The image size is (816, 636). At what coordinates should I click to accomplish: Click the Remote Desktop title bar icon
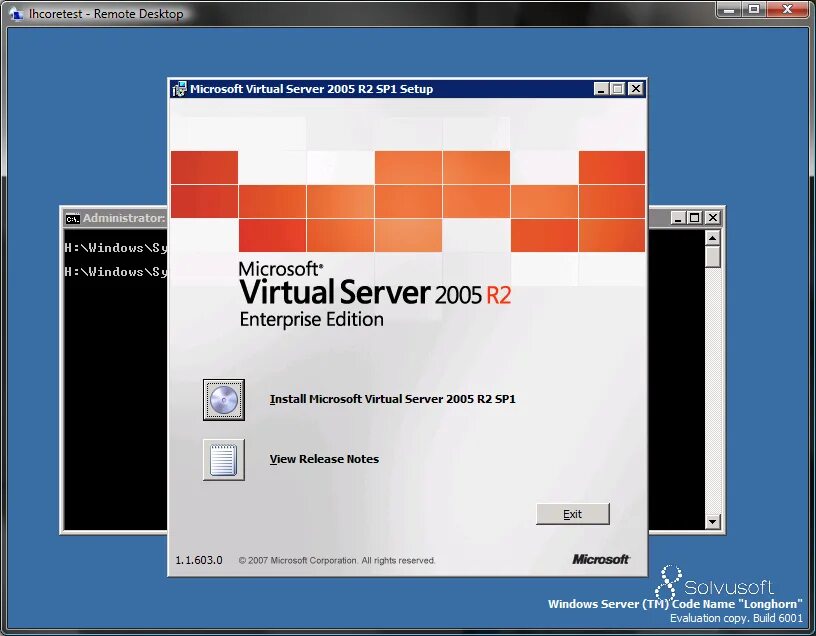point(16,14)
